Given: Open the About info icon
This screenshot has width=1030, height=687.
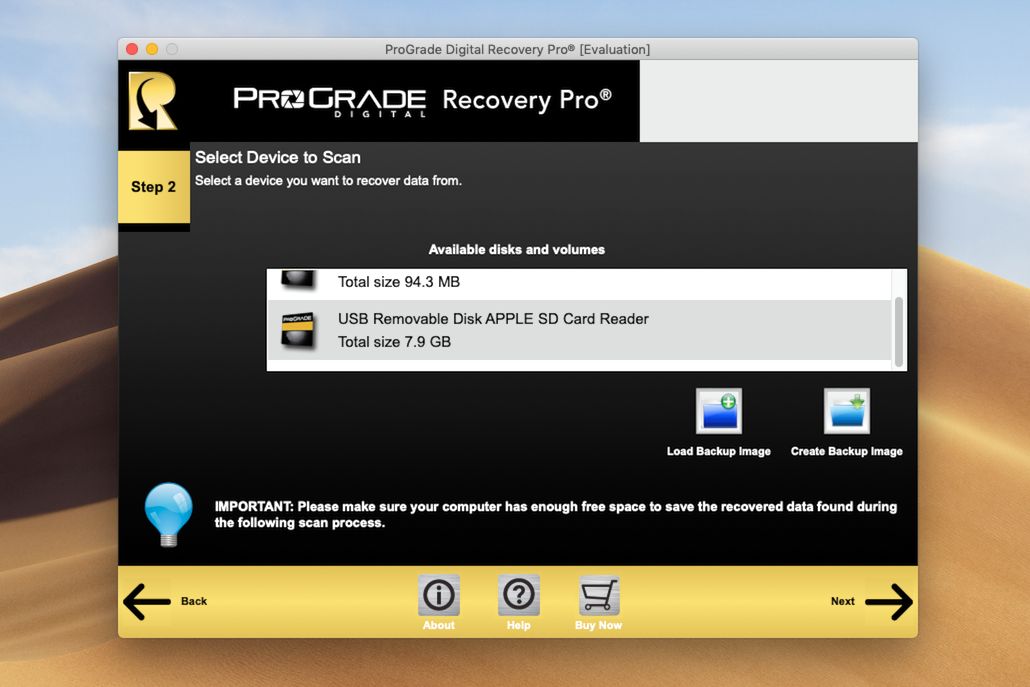Looking at the screenshot, I should pos(439,595).
